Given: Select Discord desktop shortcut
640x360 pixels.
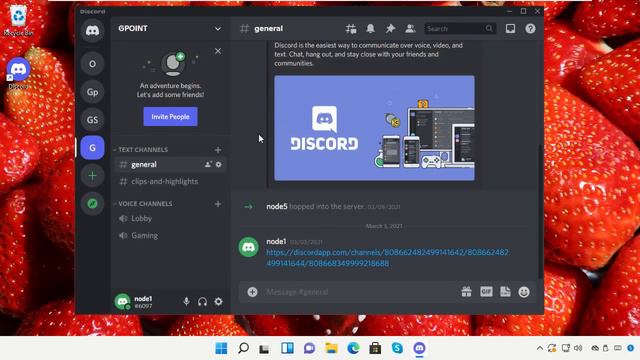Looking at the screenshot, I should pos(18,74).
